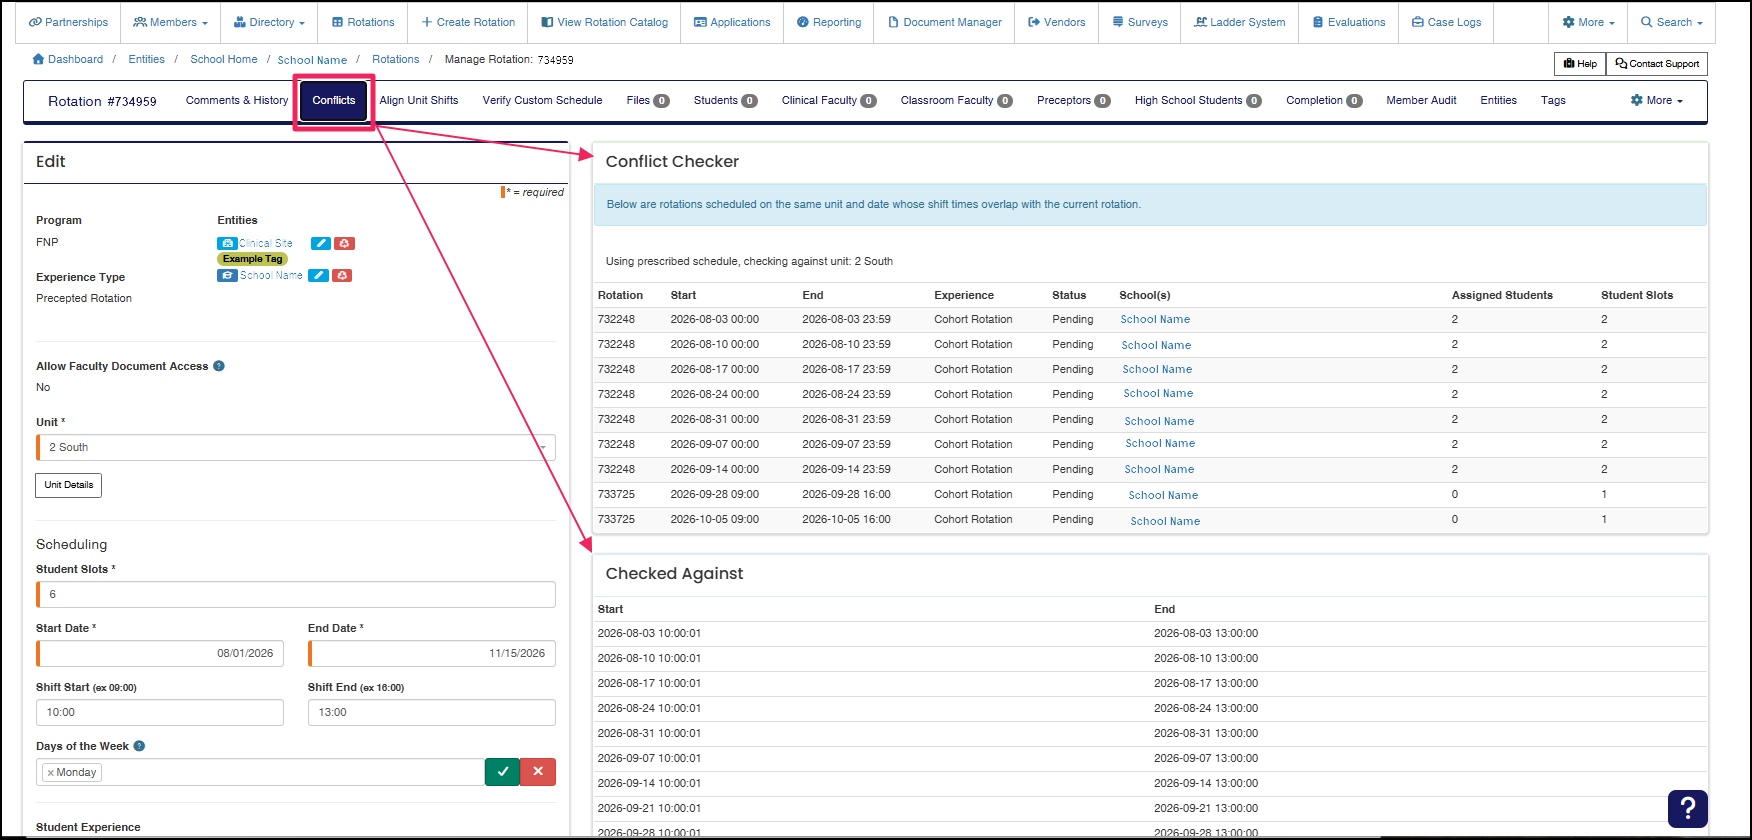The width and height of the screenshot is (1752, 840).
Task: Edit the School Name entity pencil icon
Action: (318, 275)
